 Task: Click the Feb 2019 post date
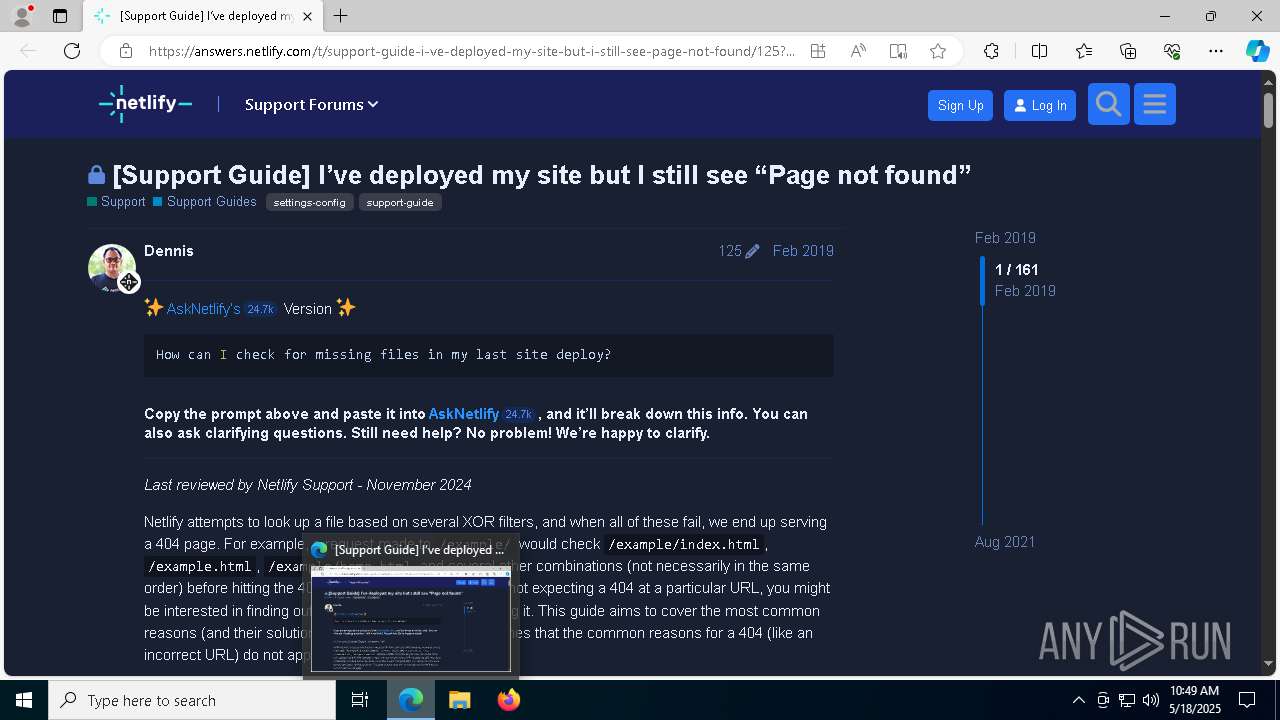pyautogui.click(x=803, y=251)
